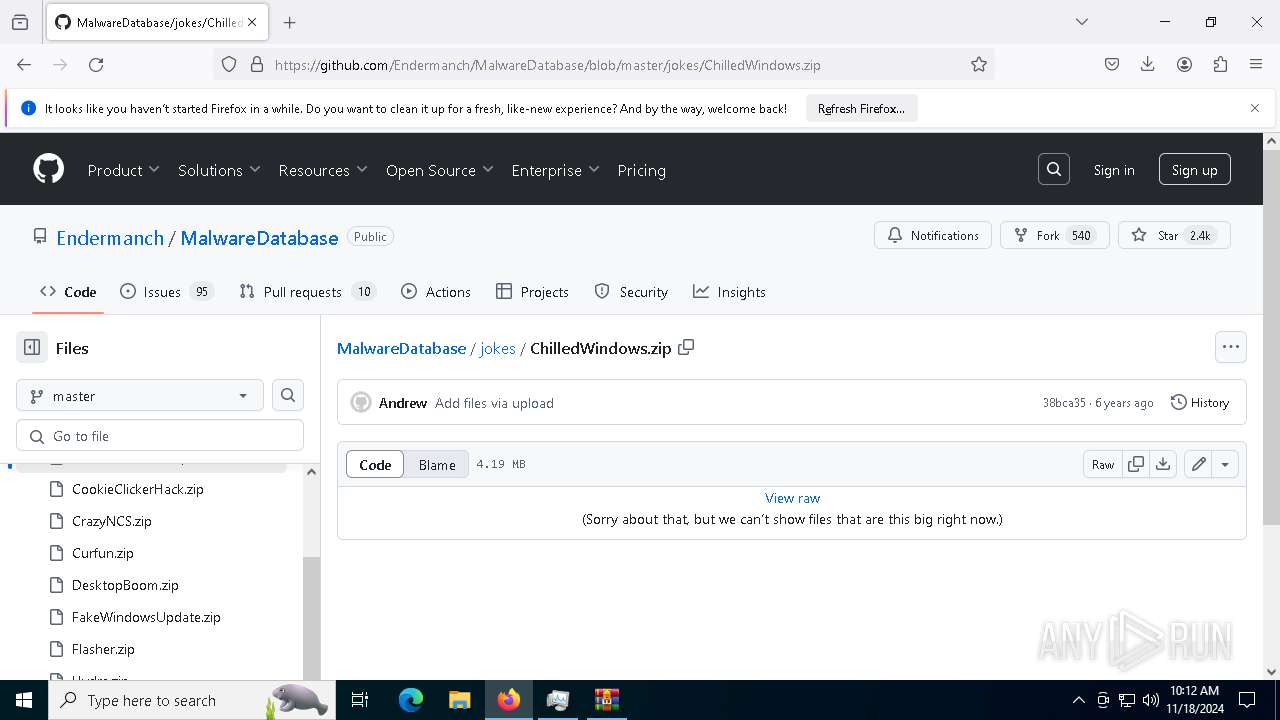The image size is (1280, 720).
Task: Download raw file icon
Action: point(1163,464)
